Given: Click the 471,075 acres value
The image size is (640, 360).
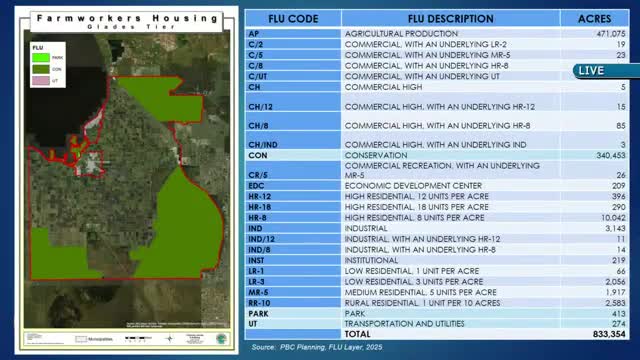Looking at the screenshot, I should click(x=611, y=33).
